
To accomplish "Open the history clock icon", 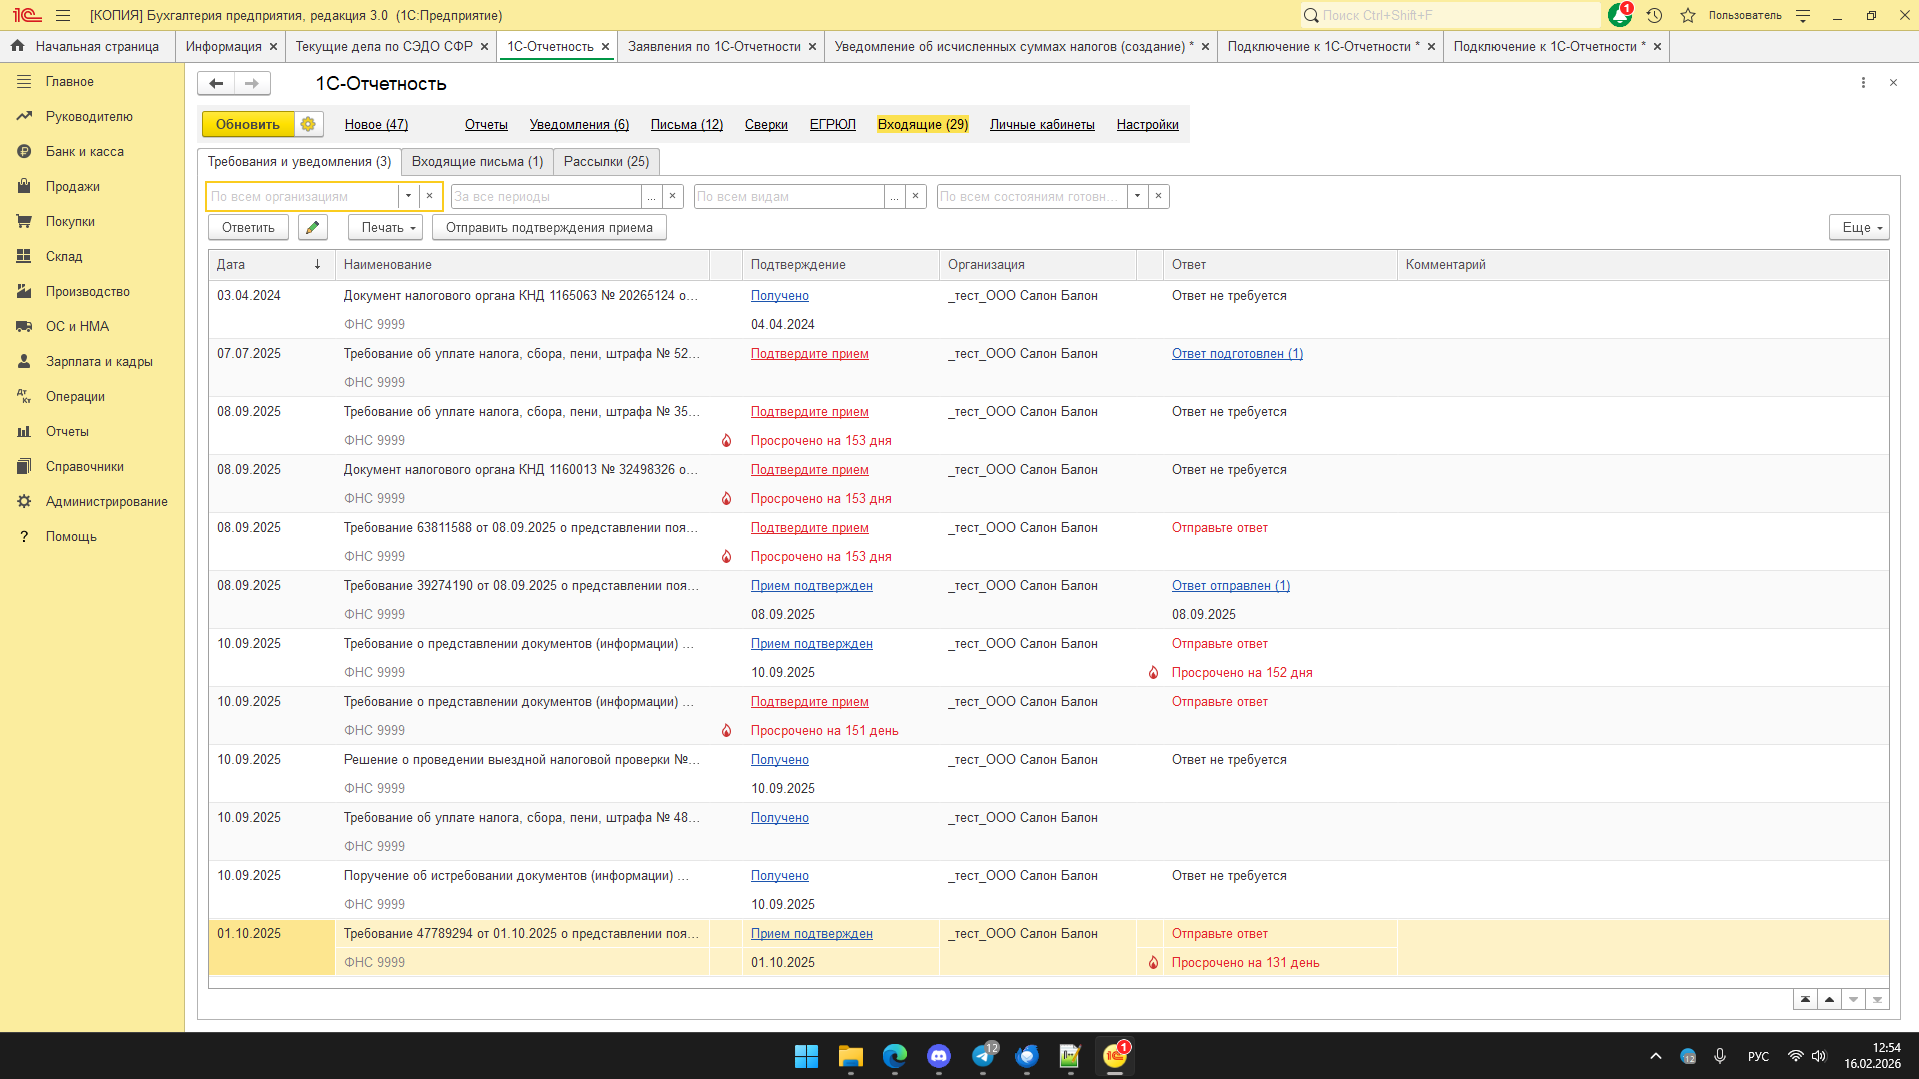I will coord(1654,15).
